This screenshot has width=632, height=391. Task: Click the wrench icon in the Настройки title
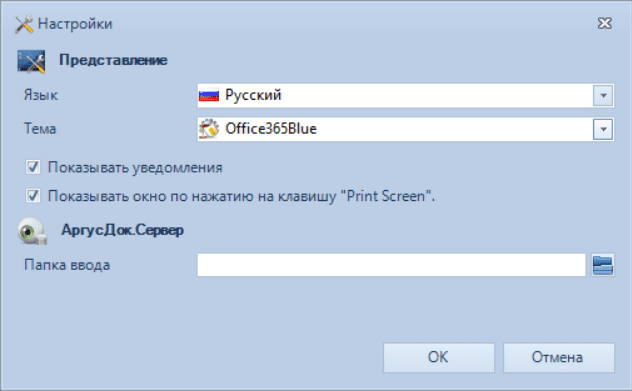tap(23, 24)
